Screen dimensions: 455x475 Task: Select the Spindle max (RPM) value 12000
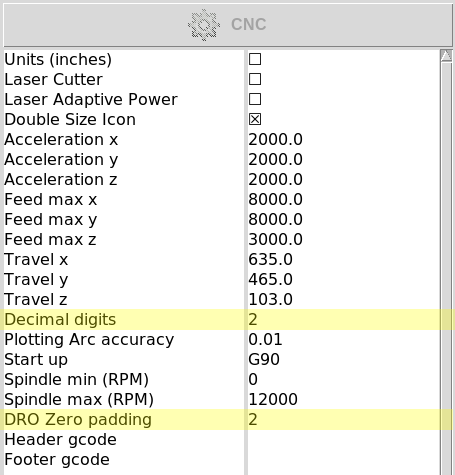point(273,399)
